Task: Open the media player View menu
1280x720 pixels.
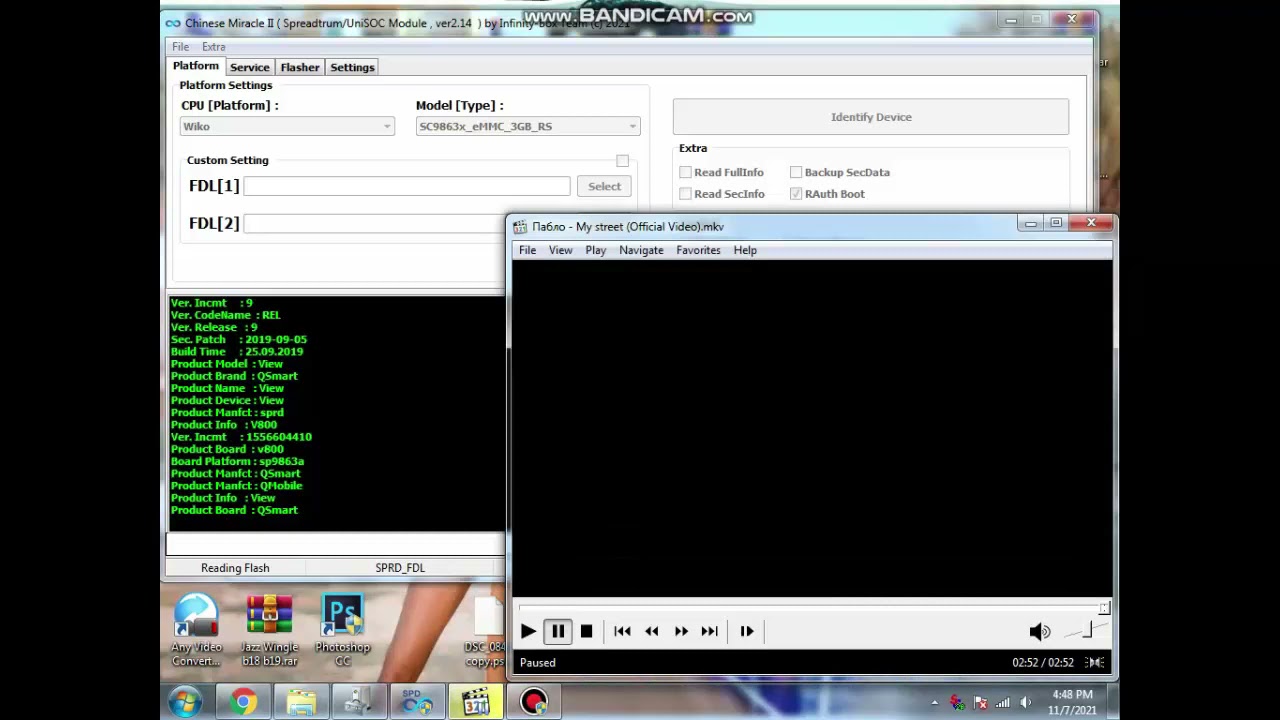Action: 560,250
